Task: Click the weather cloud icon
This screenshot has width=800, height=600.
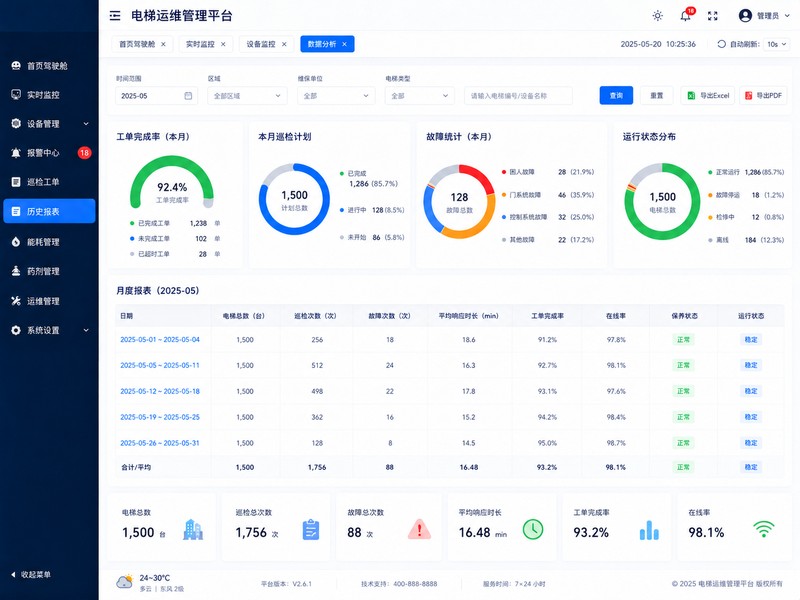Action: point(124,581)
